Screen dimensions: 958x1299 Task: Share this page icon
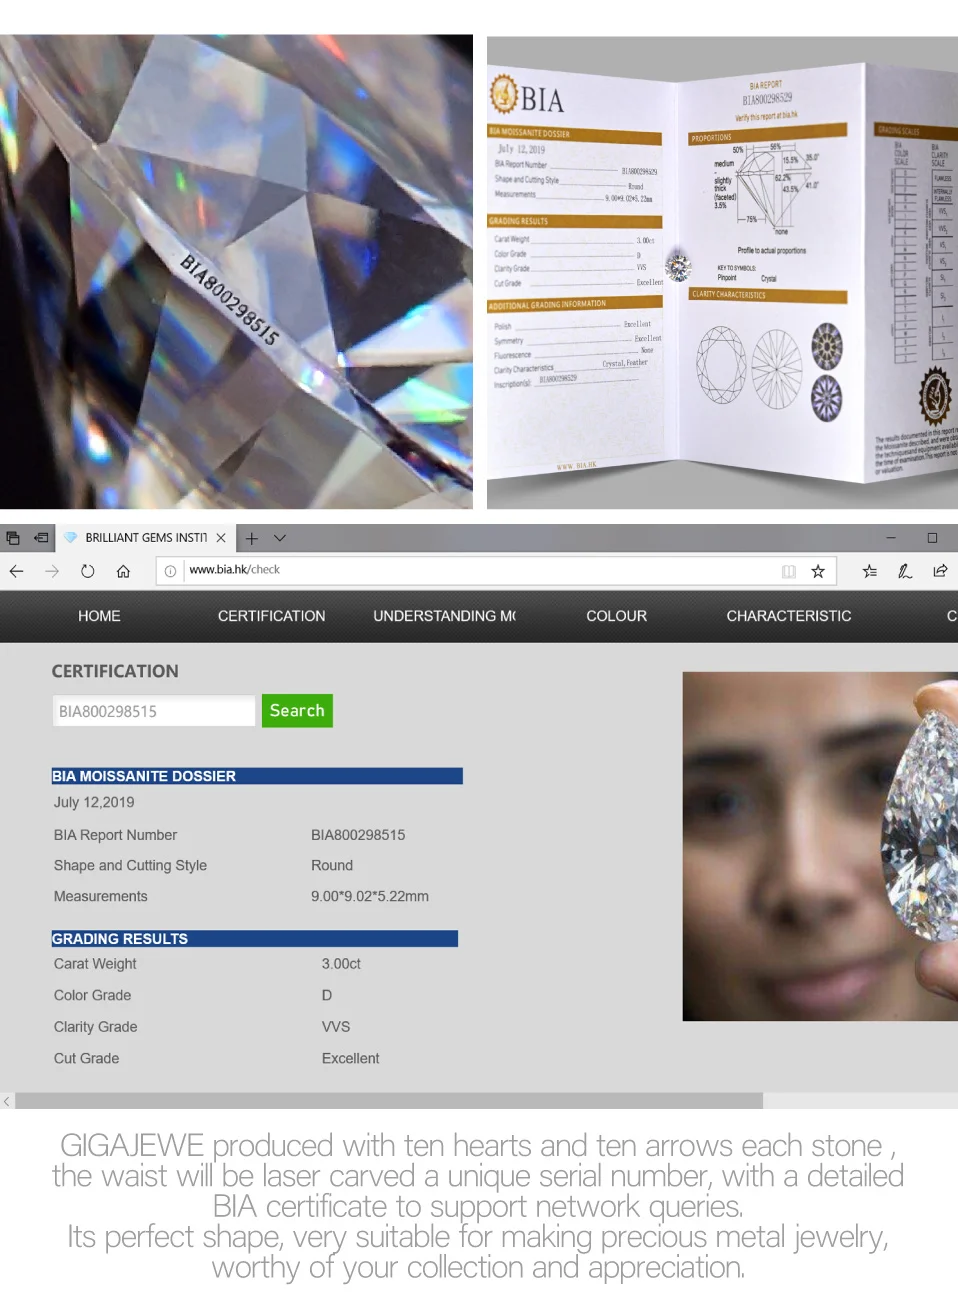pos(940,571)
